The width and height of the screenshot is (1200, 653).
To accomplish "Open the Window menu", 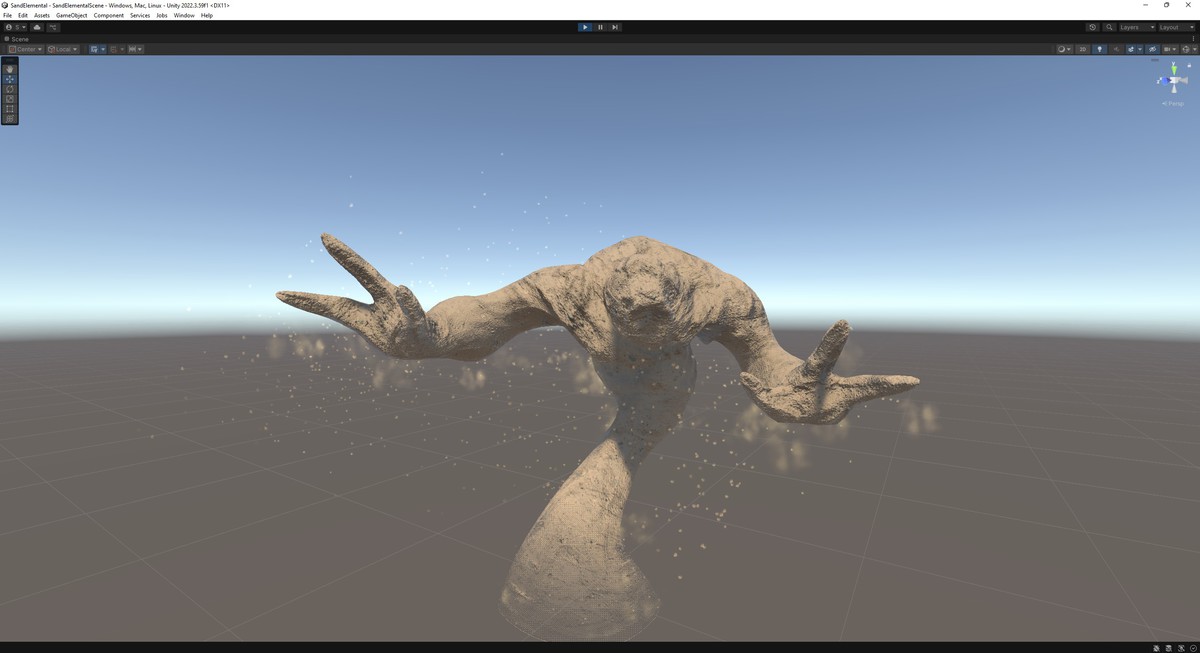I will (x=184, y=15).
